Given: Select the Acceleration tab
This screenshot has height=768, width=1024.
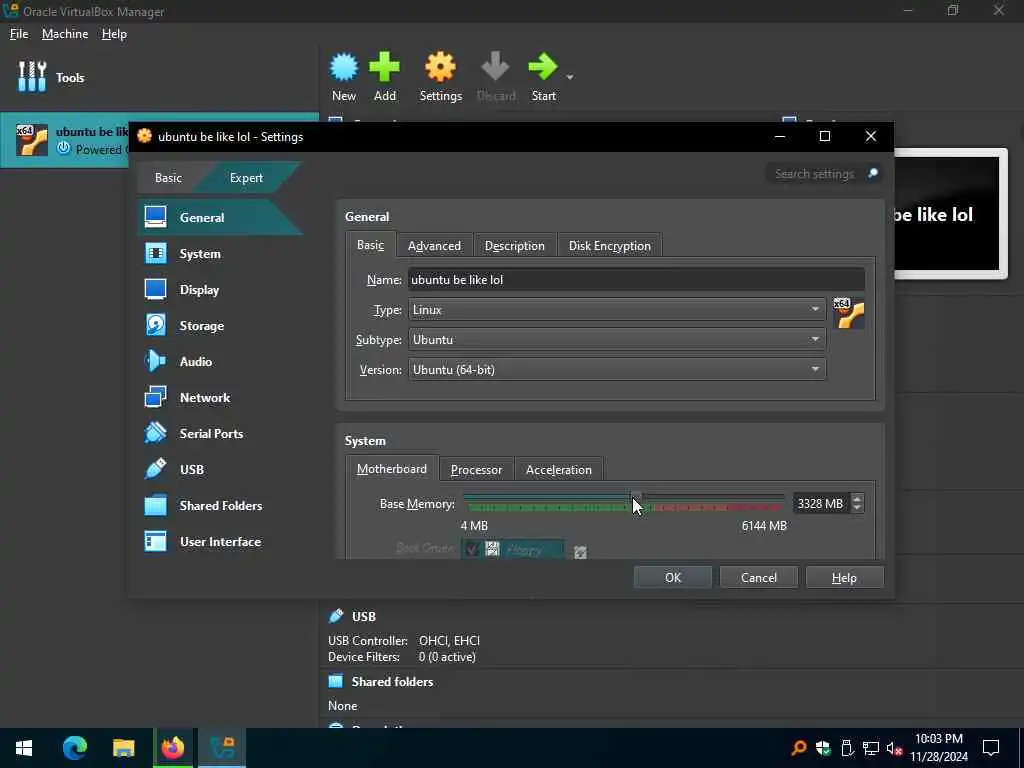Looking at the screenshot, I should pos(558,470).
